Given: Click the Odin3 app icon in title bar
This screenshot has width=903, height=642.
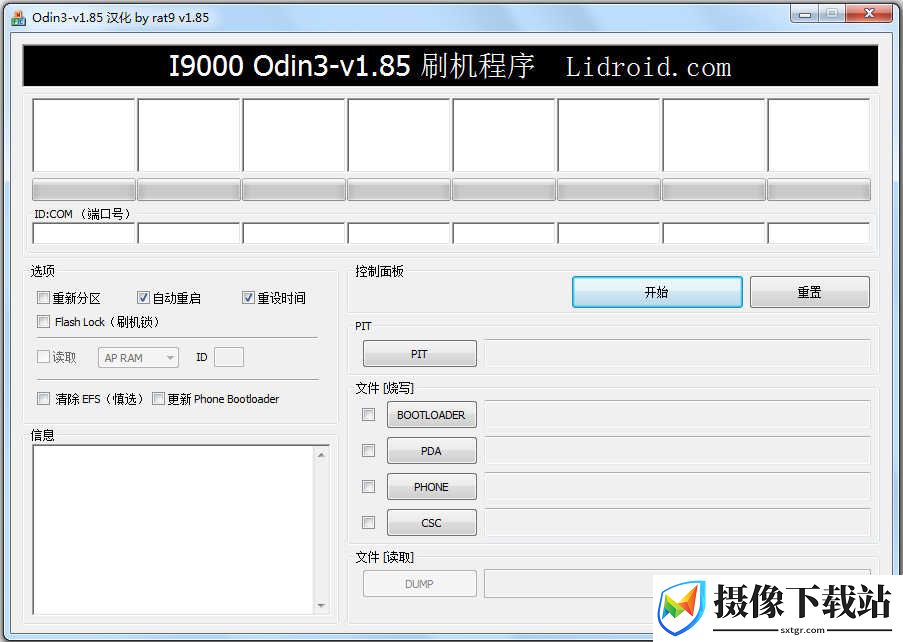Looking at the screenshot, I should click(18, 18).
